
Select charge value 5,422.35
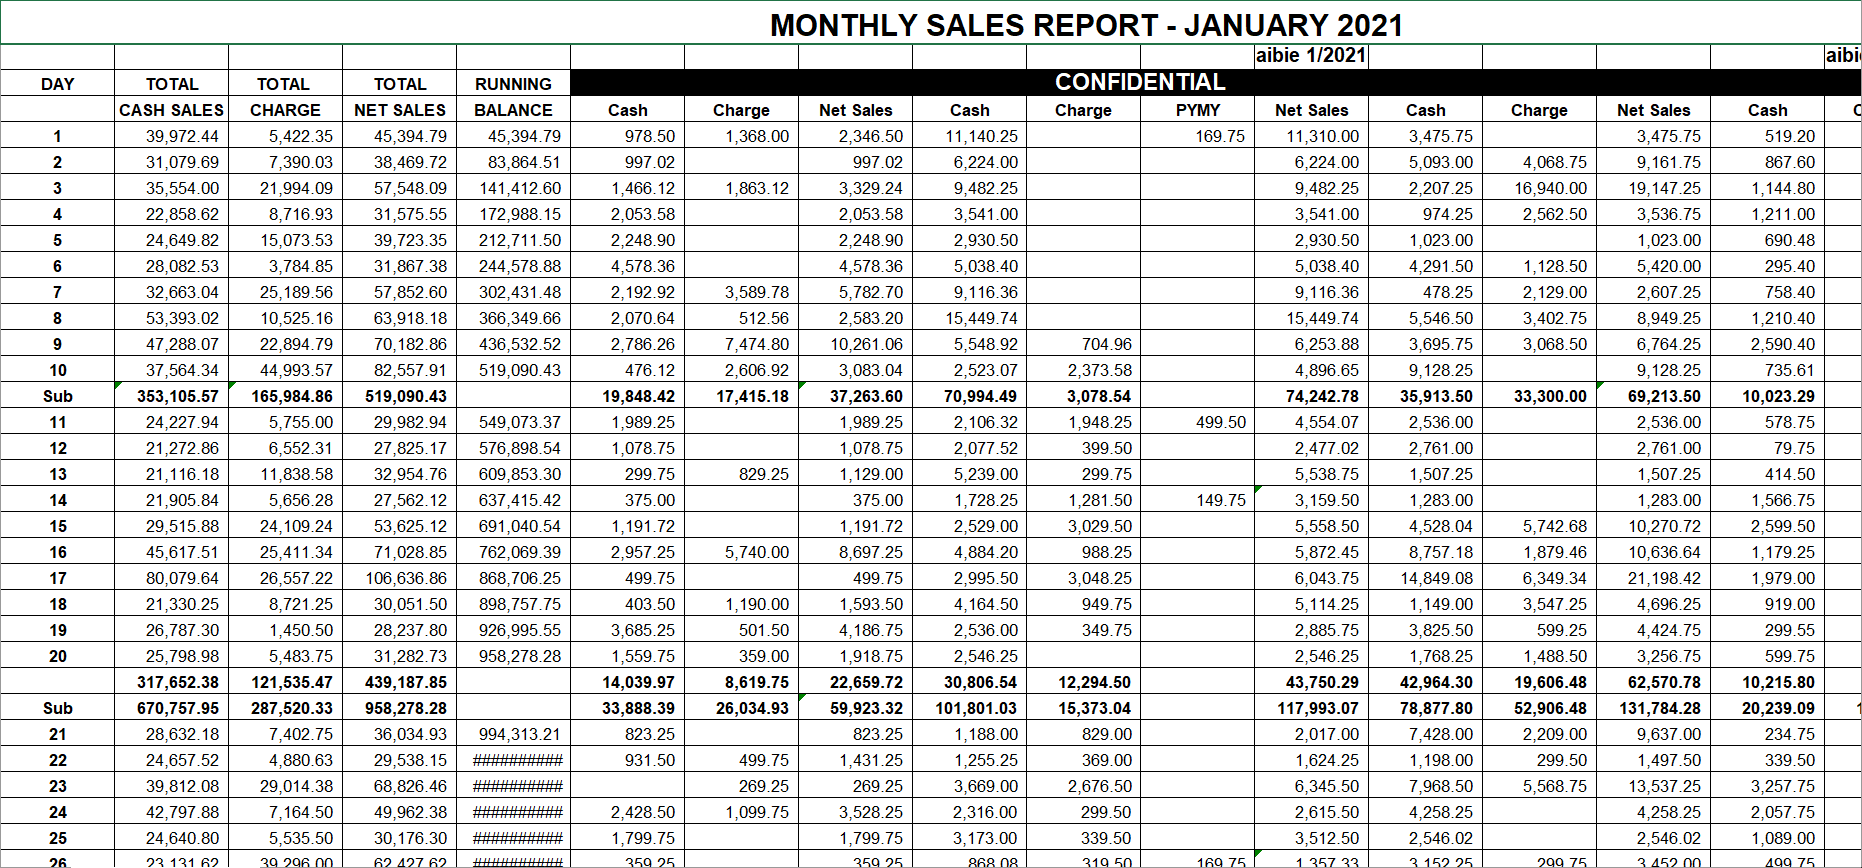coord(286,136)
